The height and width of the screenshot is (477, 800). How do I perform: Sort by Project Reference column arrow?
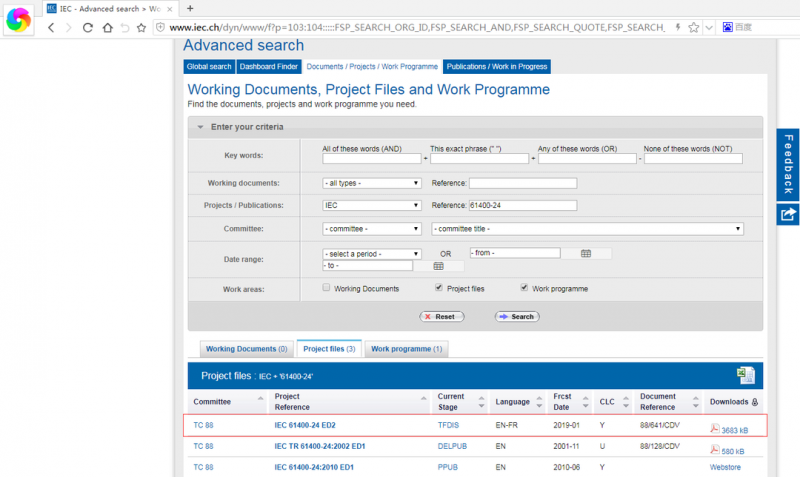pyautogui.click(x=423, y=398)
